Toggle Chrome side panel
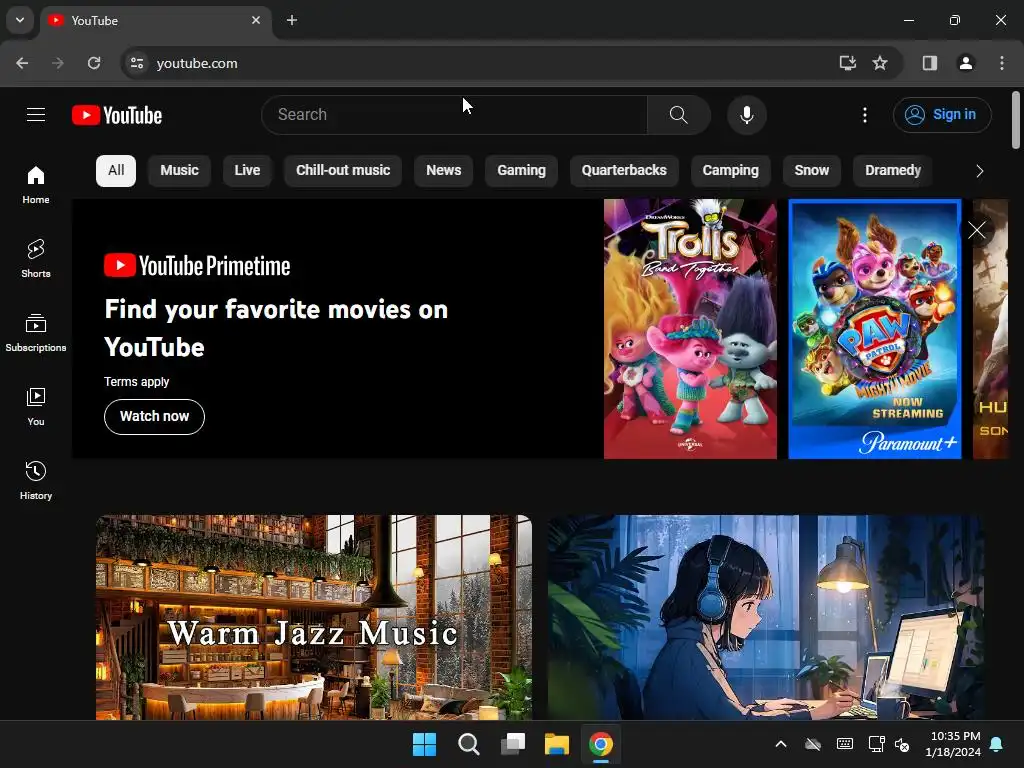 tap(930, 63)
